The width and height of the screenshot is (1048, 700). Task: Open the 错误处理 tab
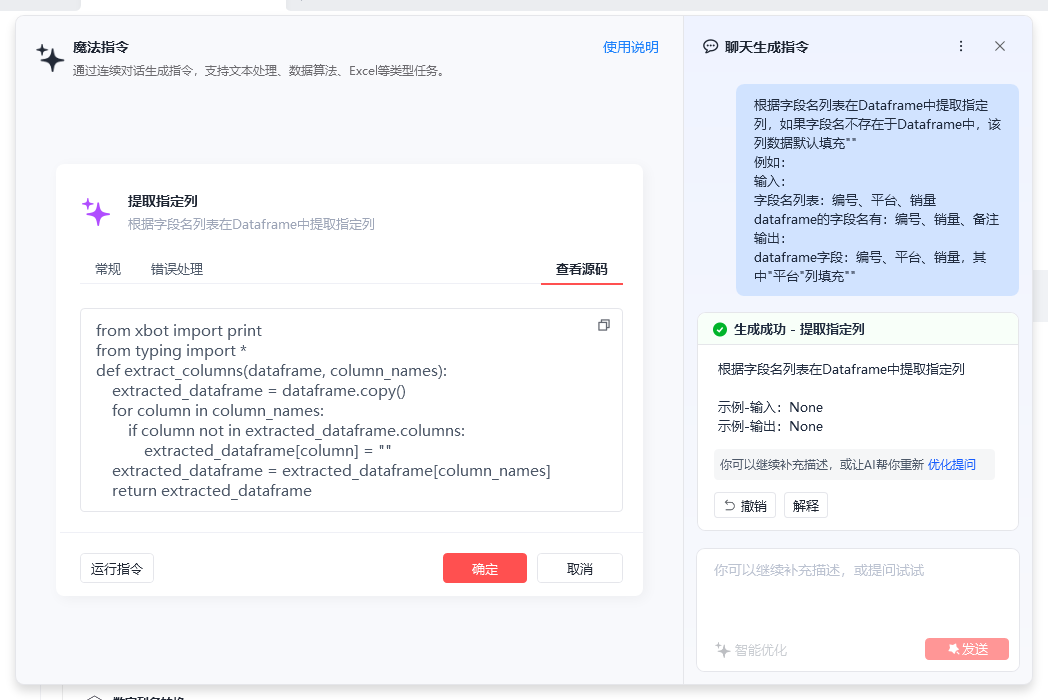tap(177, 269)
